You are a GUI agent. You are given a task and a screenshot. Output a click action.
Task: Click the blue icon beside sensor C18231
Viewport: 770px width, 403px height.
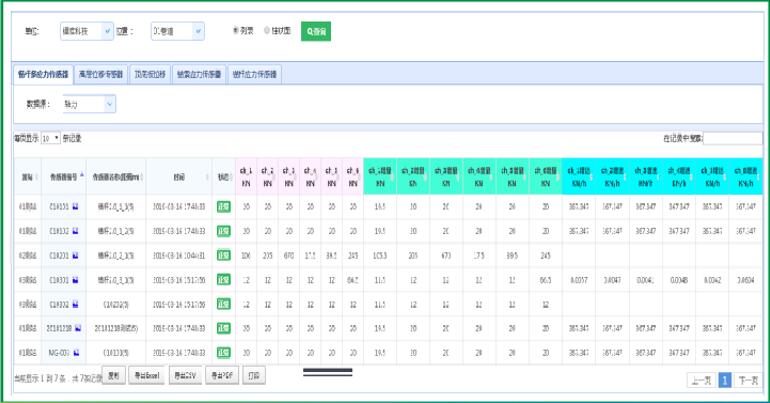point(76,256)
